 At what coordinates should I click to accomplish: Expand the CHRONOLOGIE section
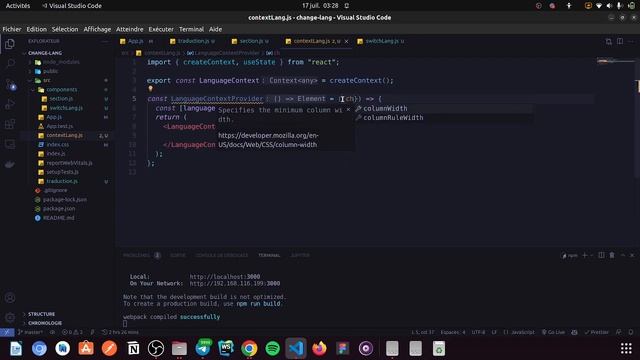pyautogui.click(x=45, y=323)
